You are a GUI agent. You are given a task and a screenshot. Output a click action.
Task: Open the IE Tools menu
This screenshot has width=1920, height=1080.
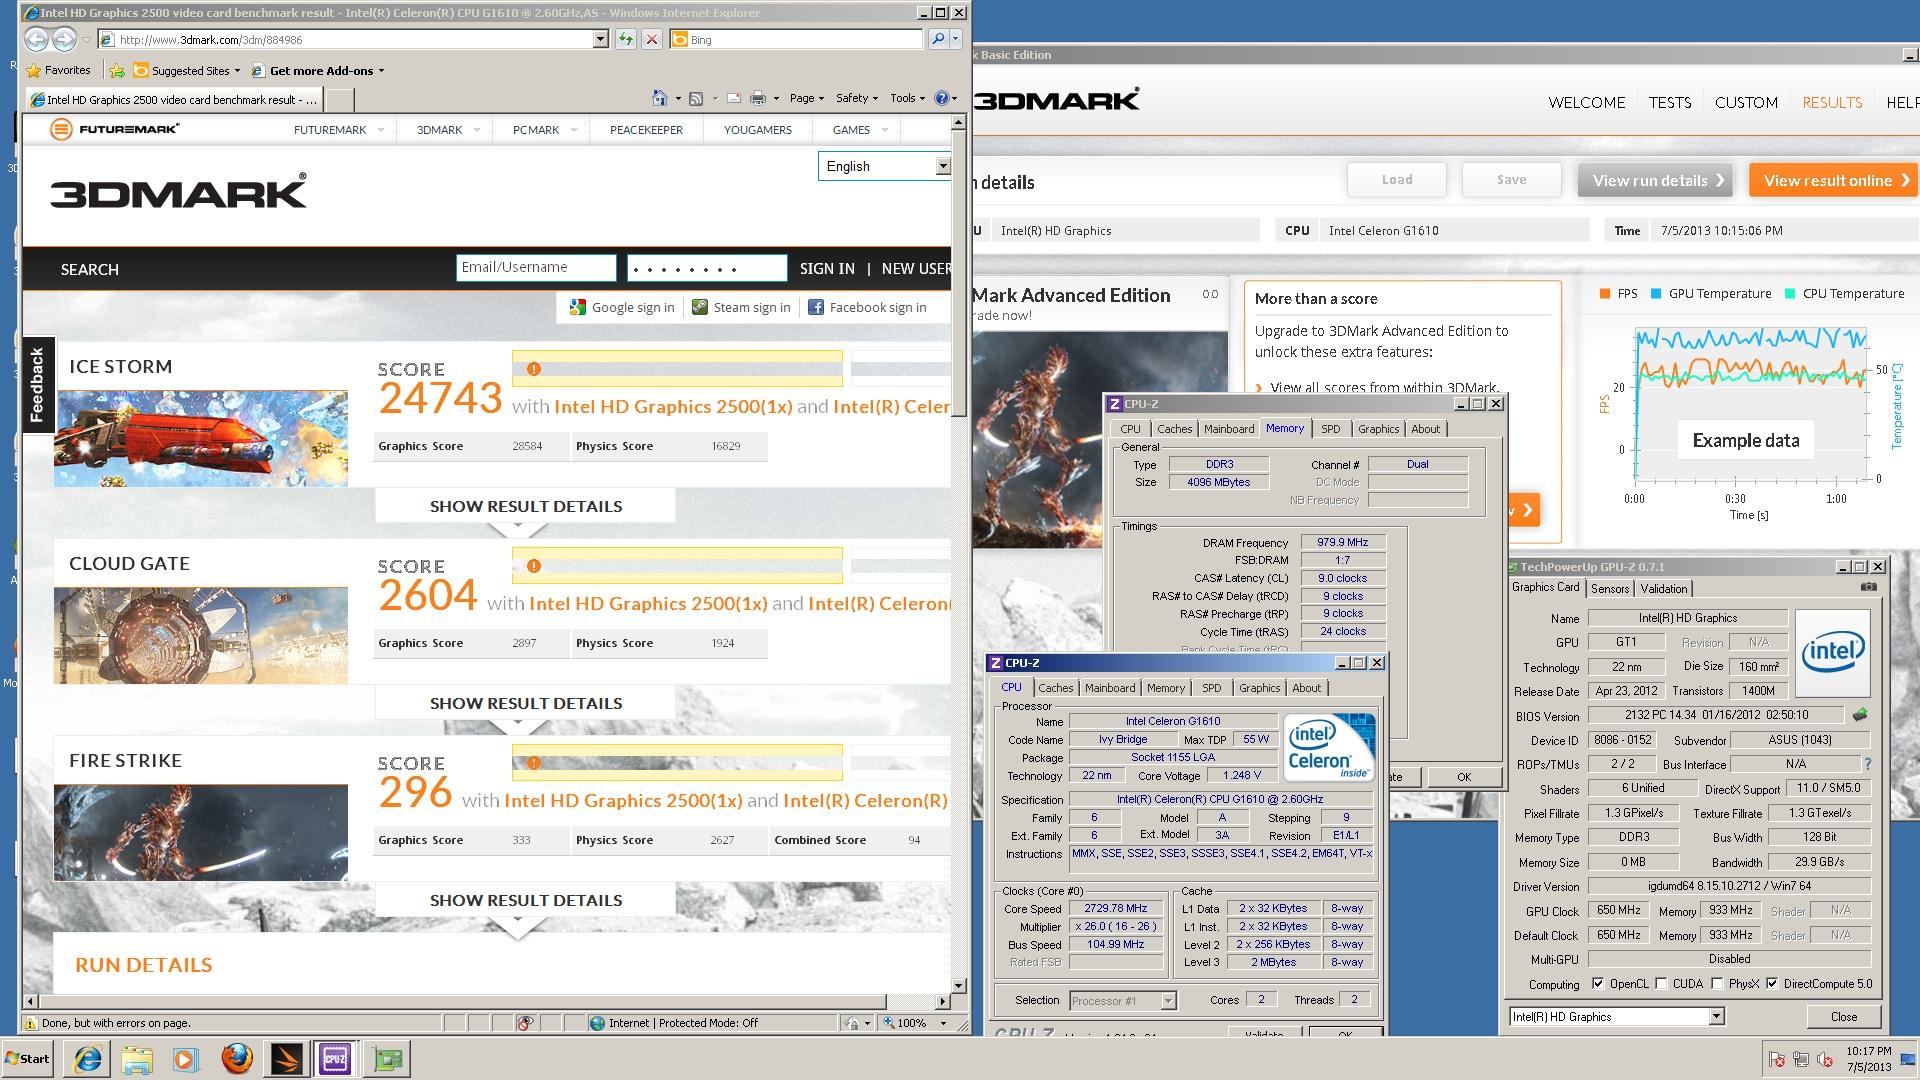click(907, 98)
